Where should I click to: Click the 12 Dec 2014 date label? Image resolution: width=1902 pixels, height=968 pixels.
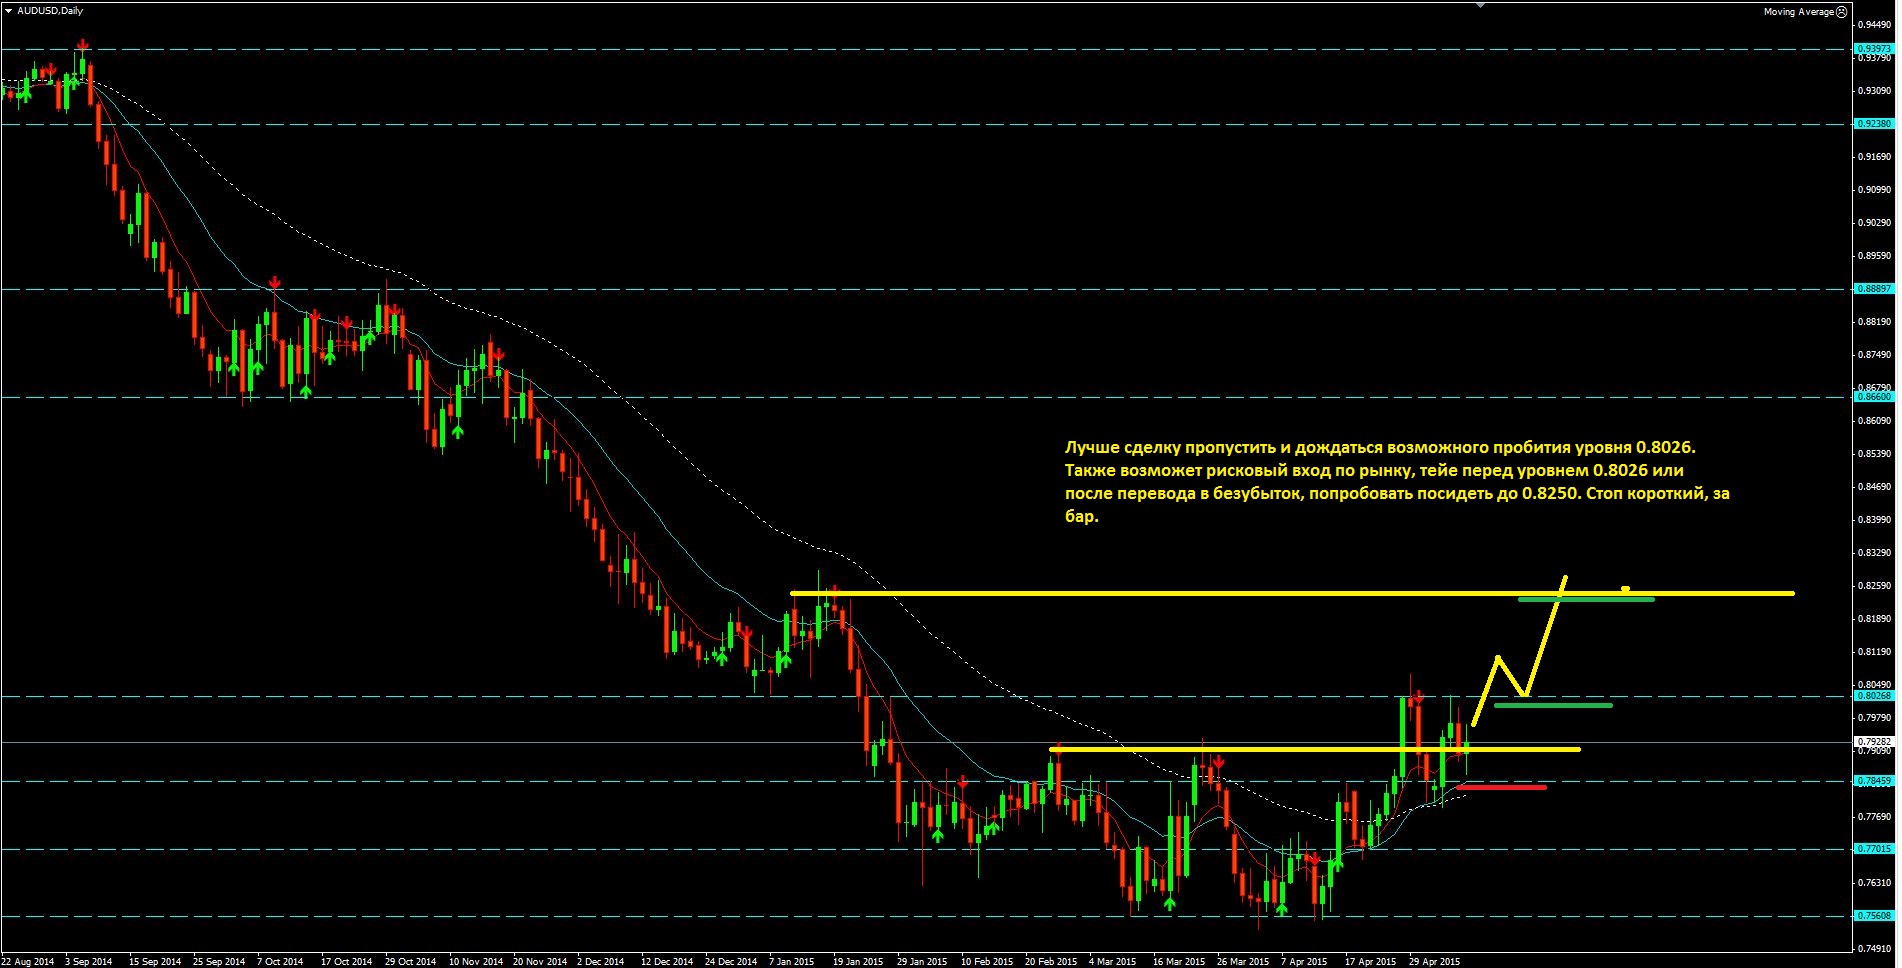(x=667, y=961)
